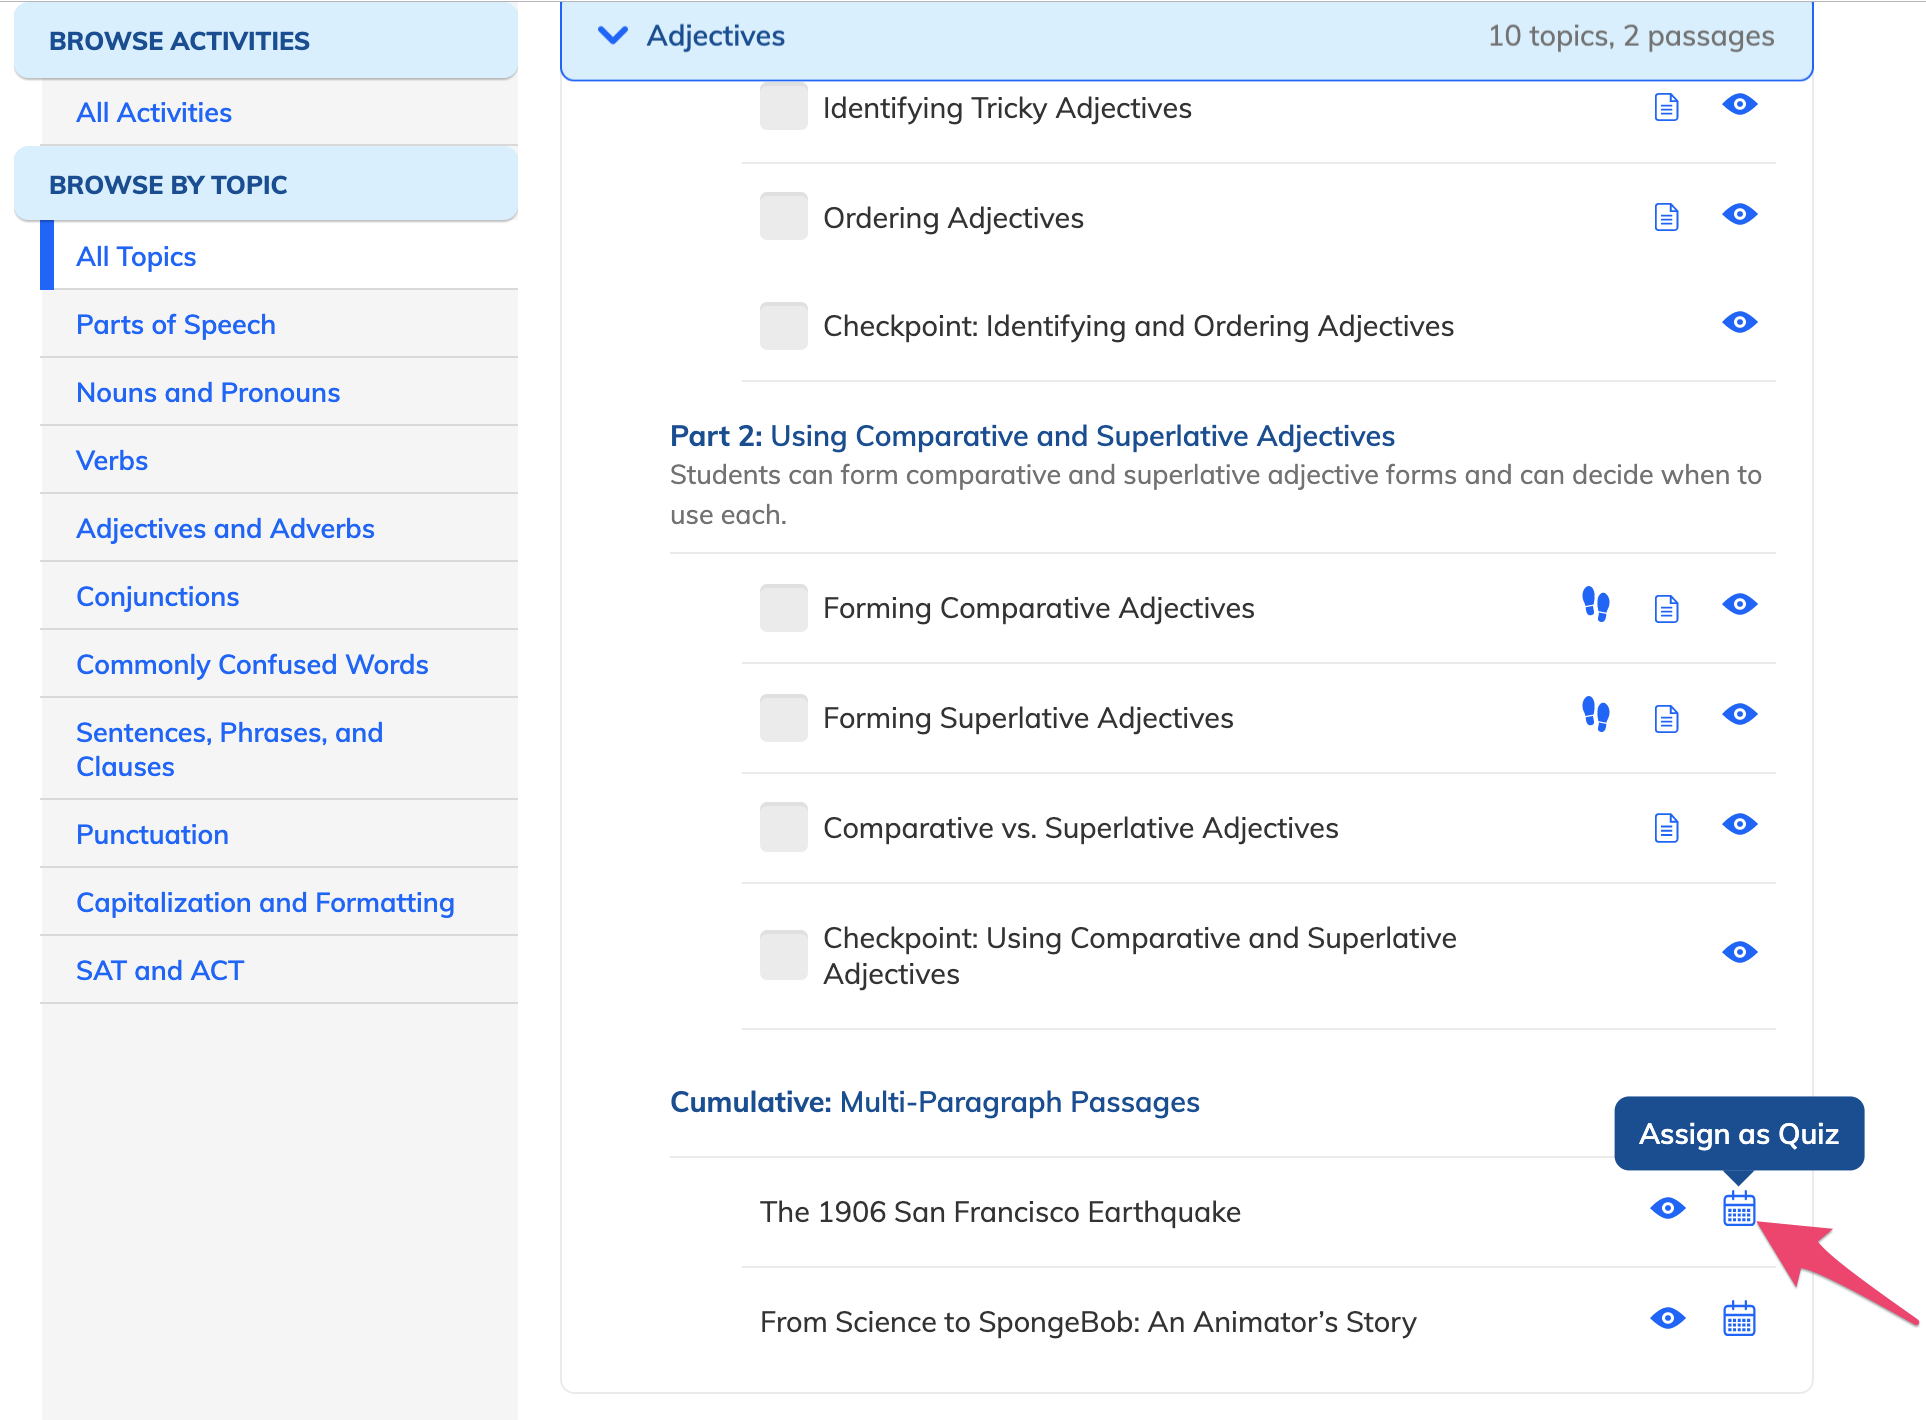
Task: Click the '10 topics, 2 passages' count
Action: 1631,36
